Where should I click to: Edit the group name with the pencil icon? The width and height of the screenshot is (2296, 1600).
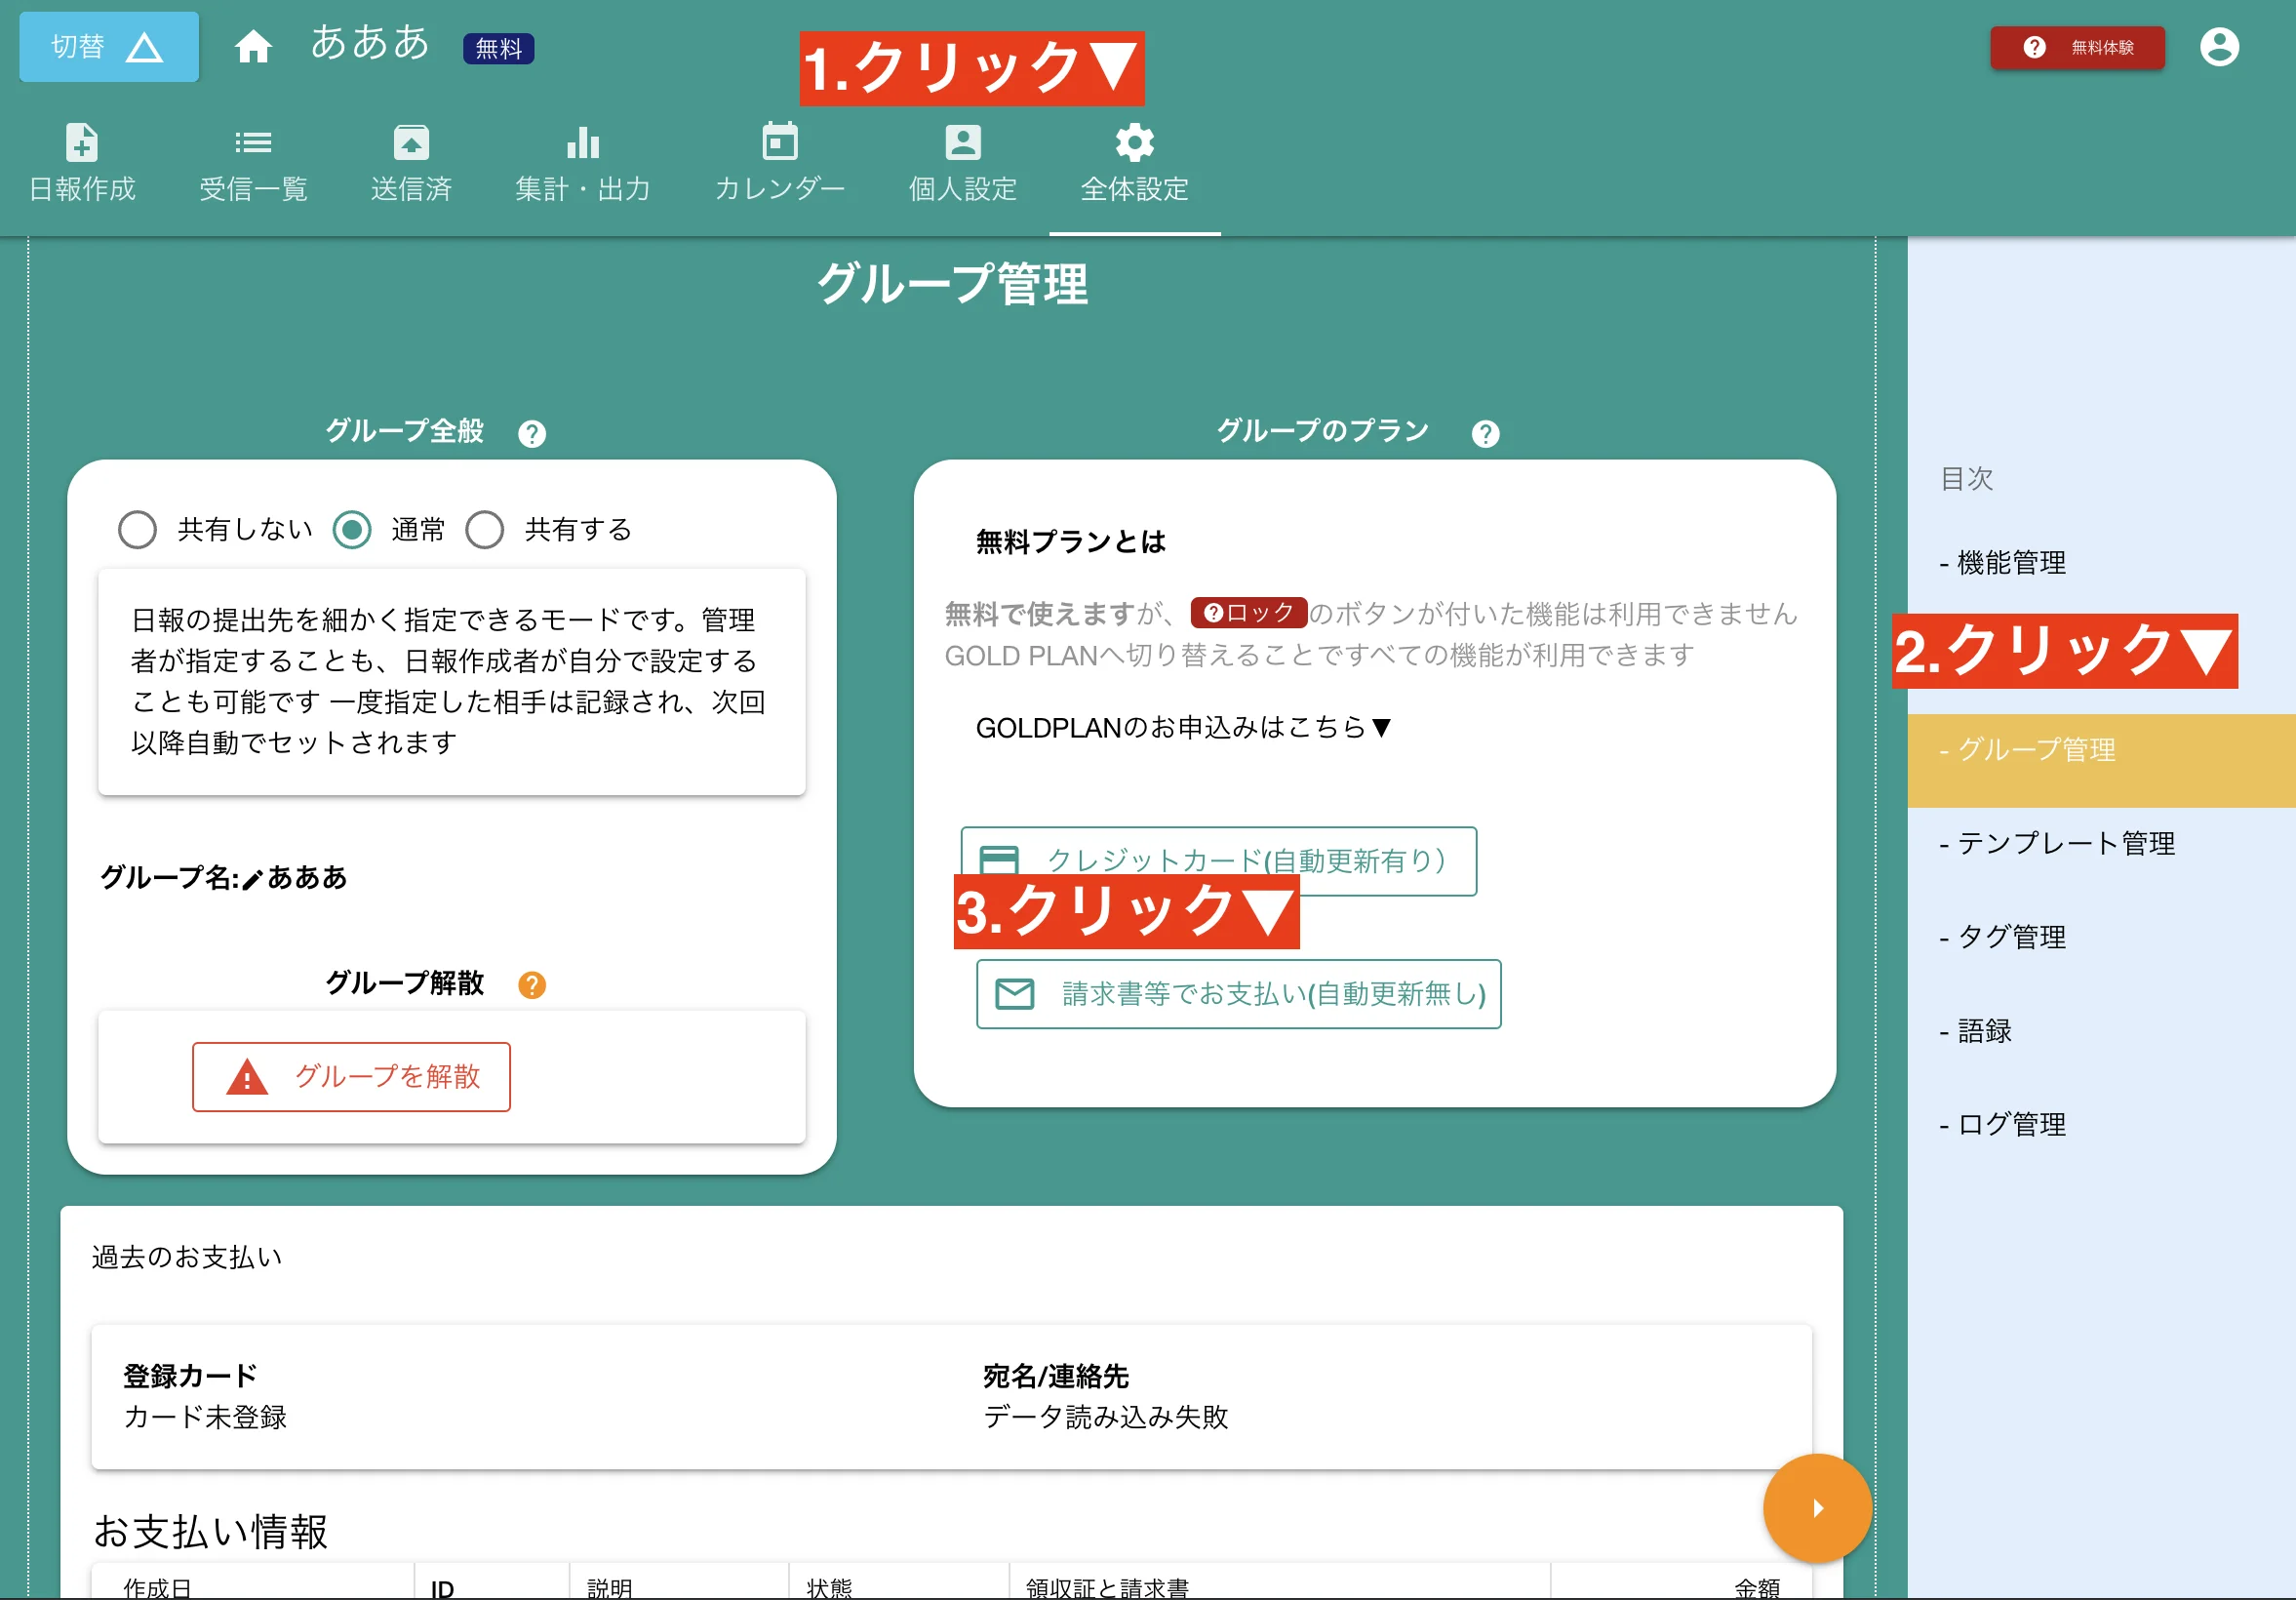(251, 879)
